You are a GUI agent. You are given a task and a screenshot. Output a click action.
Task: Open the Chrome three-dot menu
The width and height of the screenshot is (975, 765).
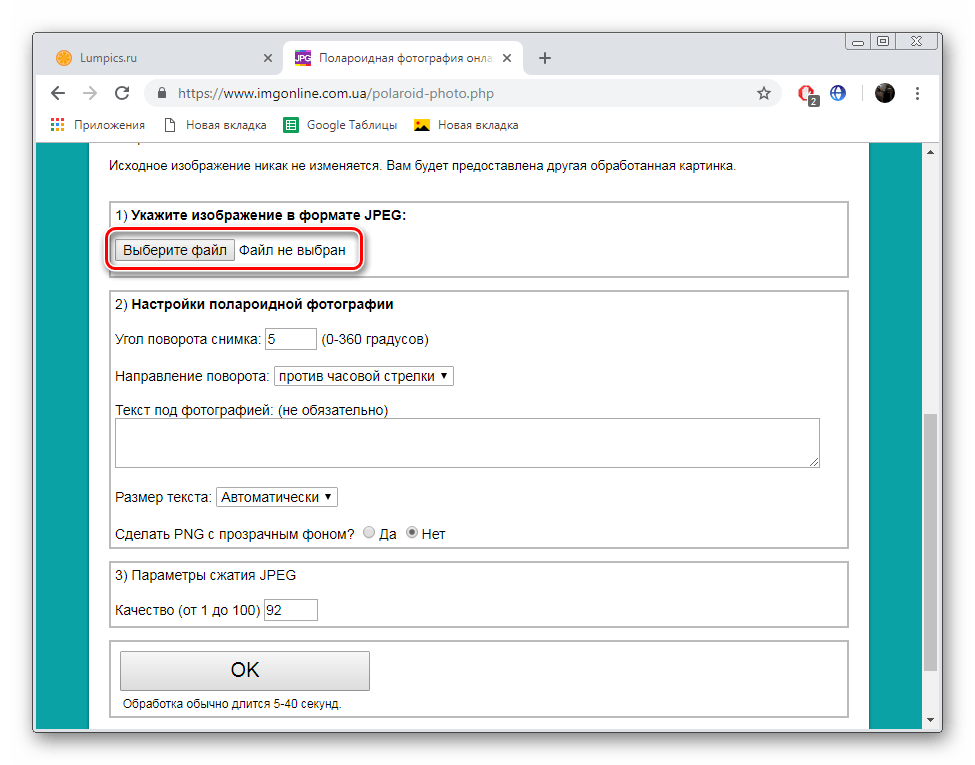pos(918,93)
